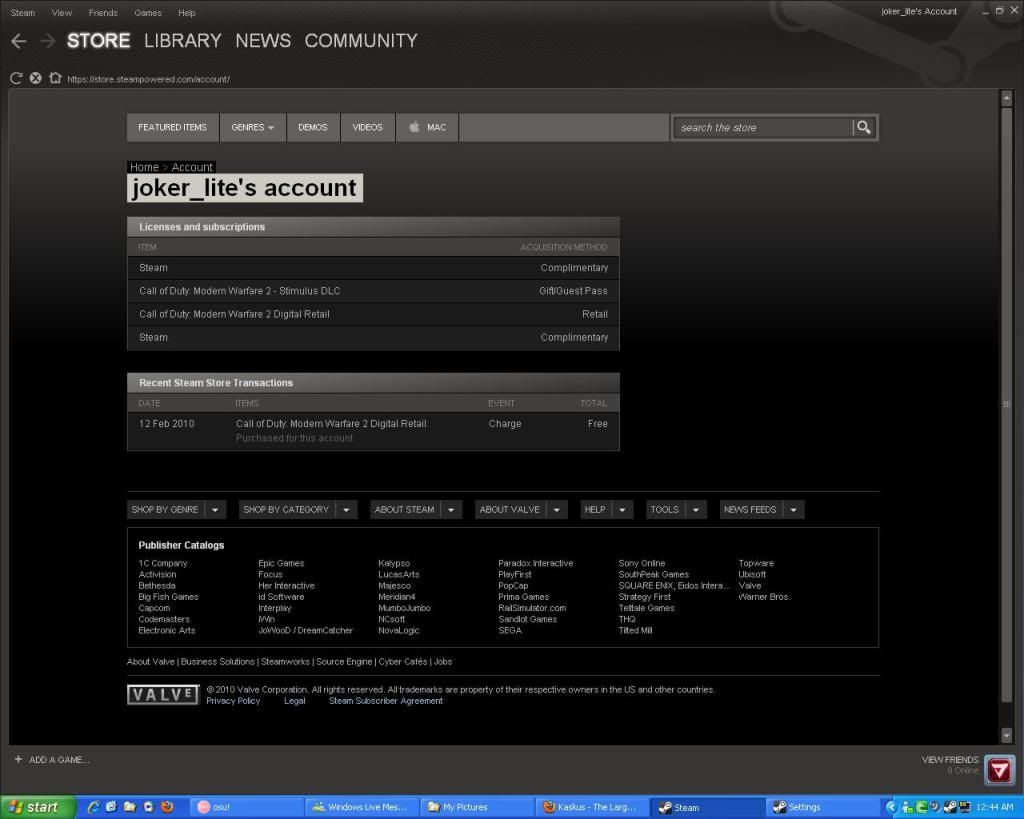Open the Steam menu

click(23, 12)
